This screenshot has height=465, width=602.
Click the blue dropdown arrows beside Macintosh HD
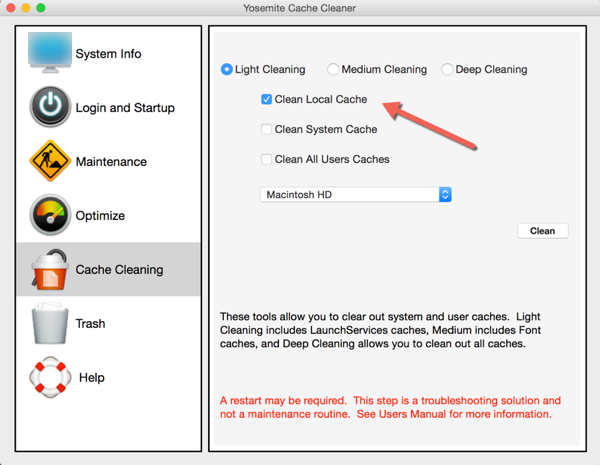point(445,195)
